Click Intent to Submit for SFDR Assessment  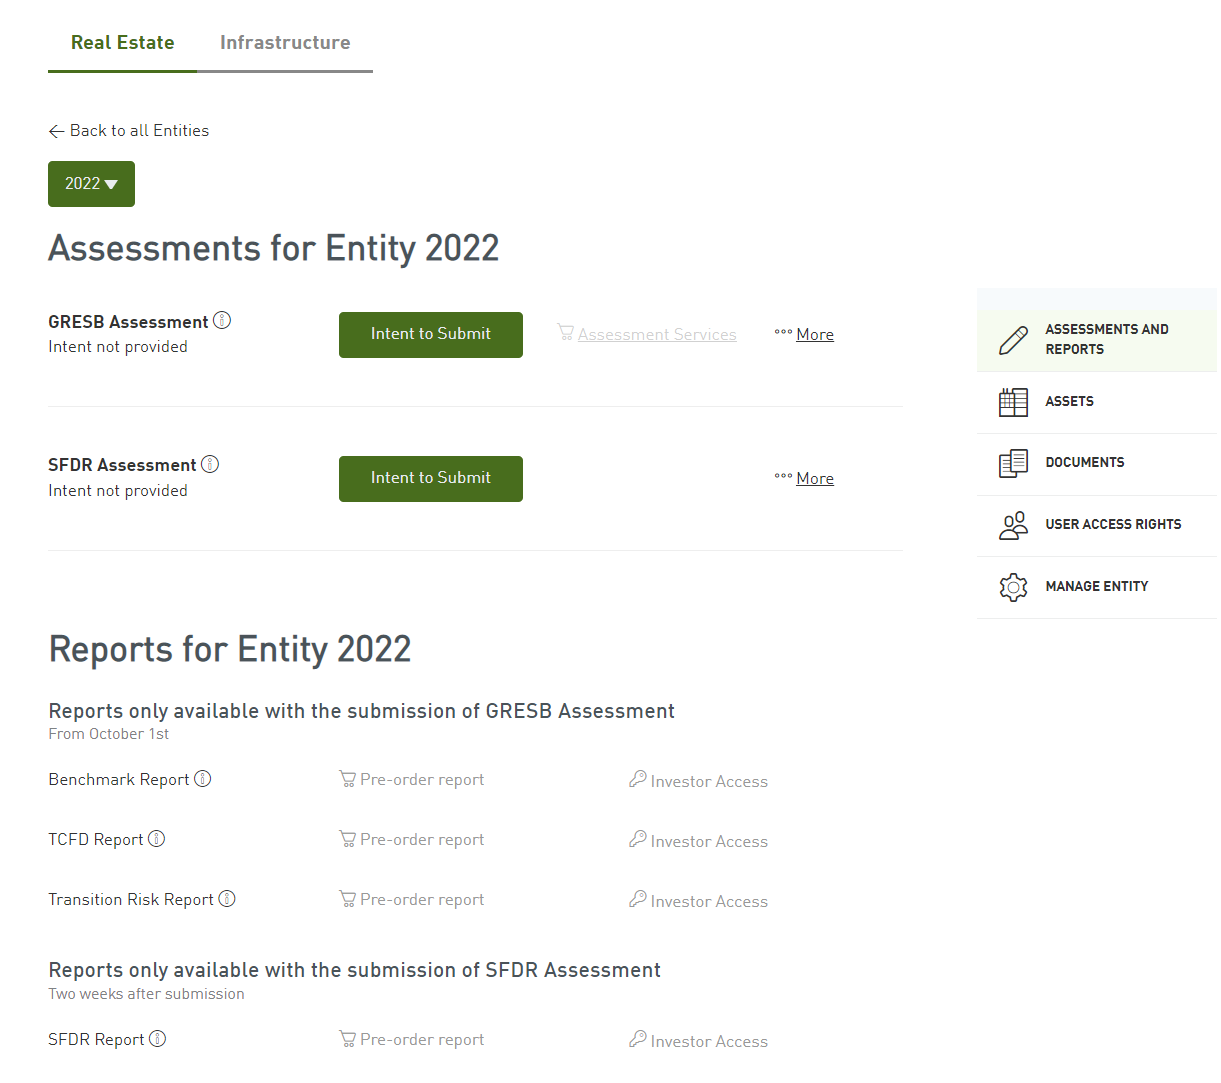[x=431, y=479]
